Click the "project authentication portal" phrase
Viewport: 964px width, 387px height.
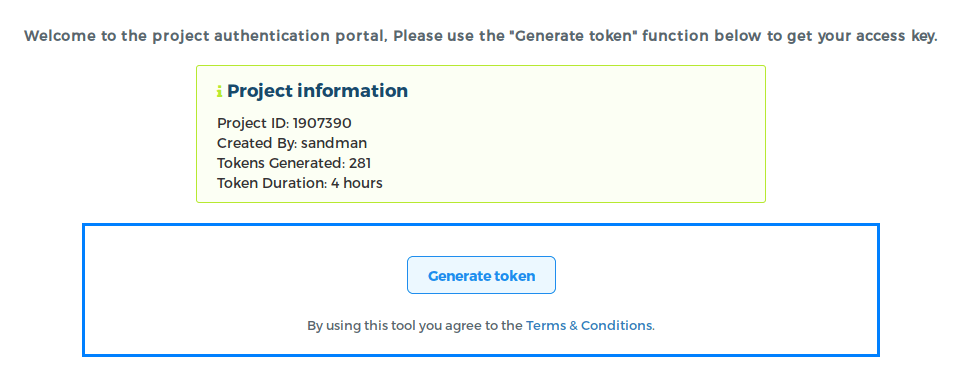pyautogui.click(x=269, y=36)
